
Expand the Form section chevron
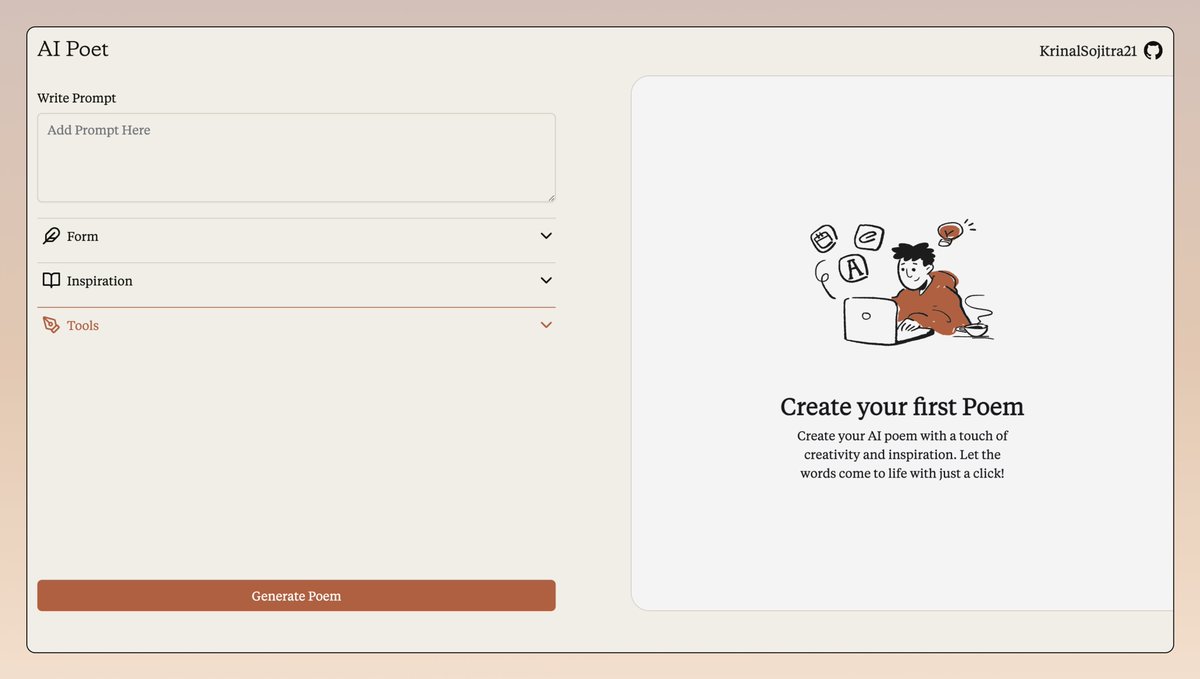point(546,236)
